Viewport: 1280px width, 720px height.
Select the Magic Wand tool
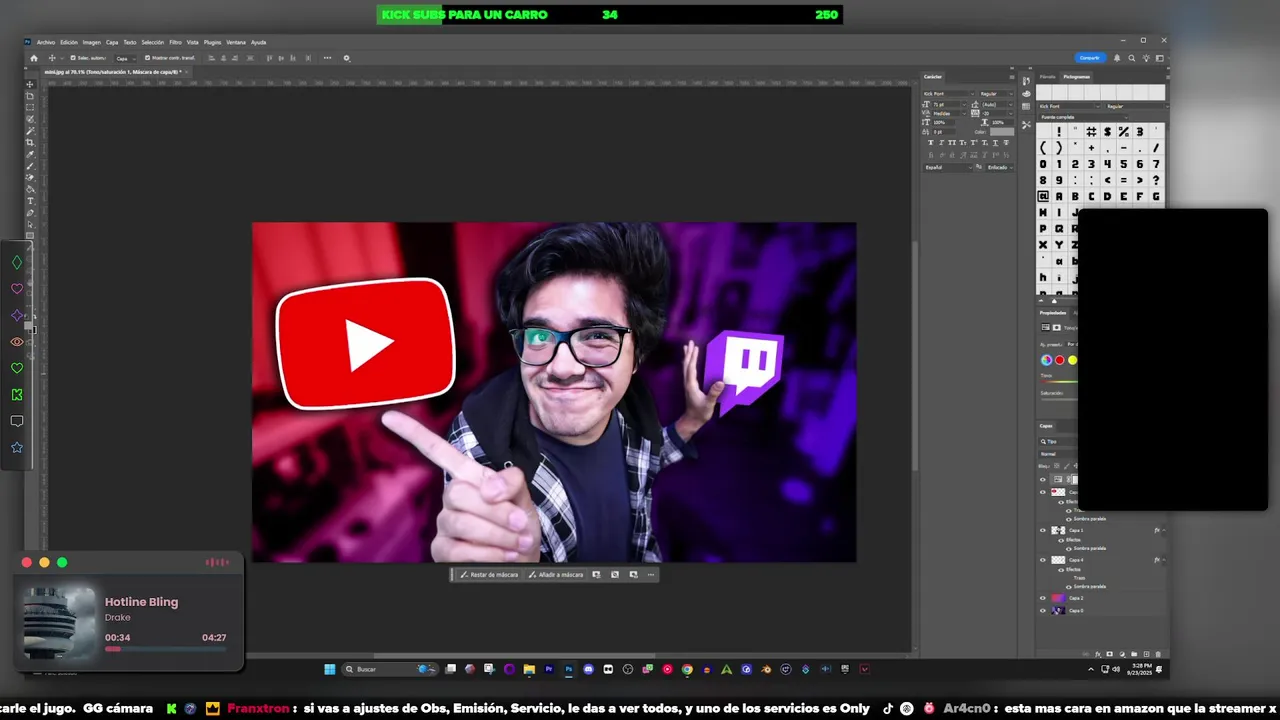[x=29, y=131]
